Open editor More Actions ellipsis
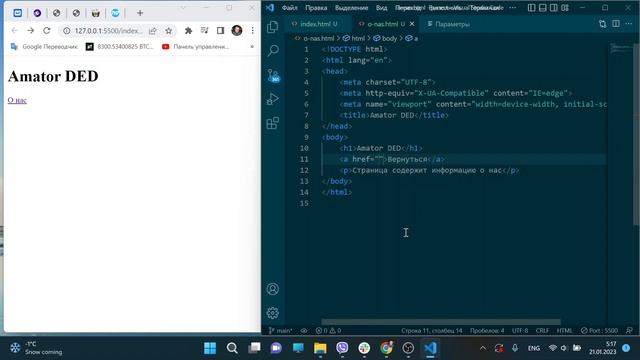640x360 pixels. pos(629,24)
